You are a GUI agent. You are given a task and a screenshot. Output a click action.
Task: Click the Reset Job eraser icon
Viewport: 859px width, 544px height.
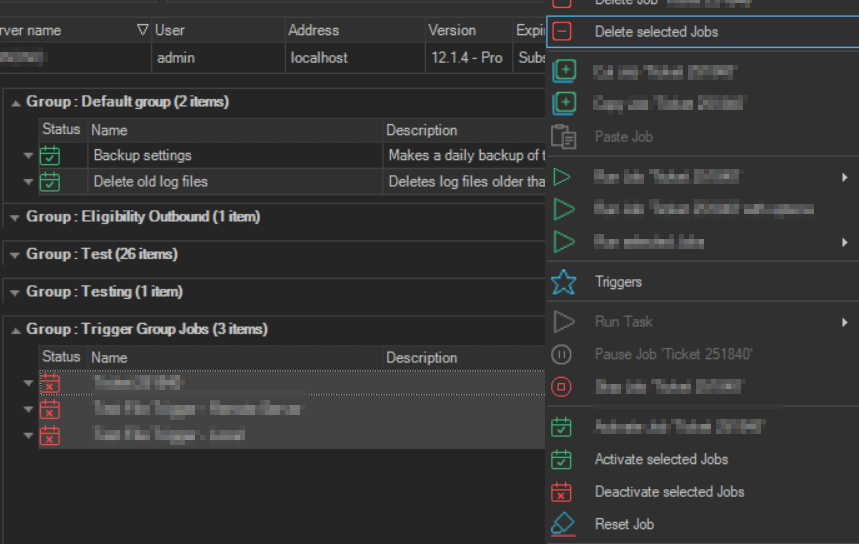[x=564, y=524]
